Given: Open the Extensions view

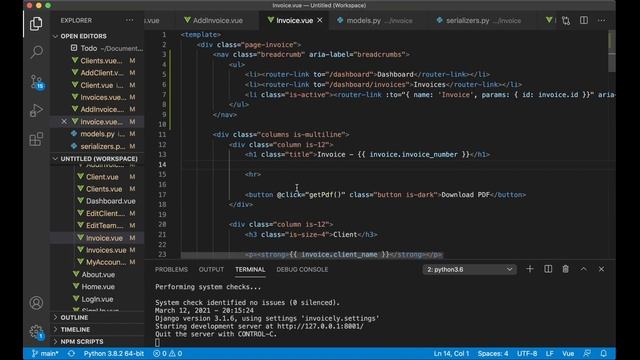Looking at the screenshot, I should point(36,139).
